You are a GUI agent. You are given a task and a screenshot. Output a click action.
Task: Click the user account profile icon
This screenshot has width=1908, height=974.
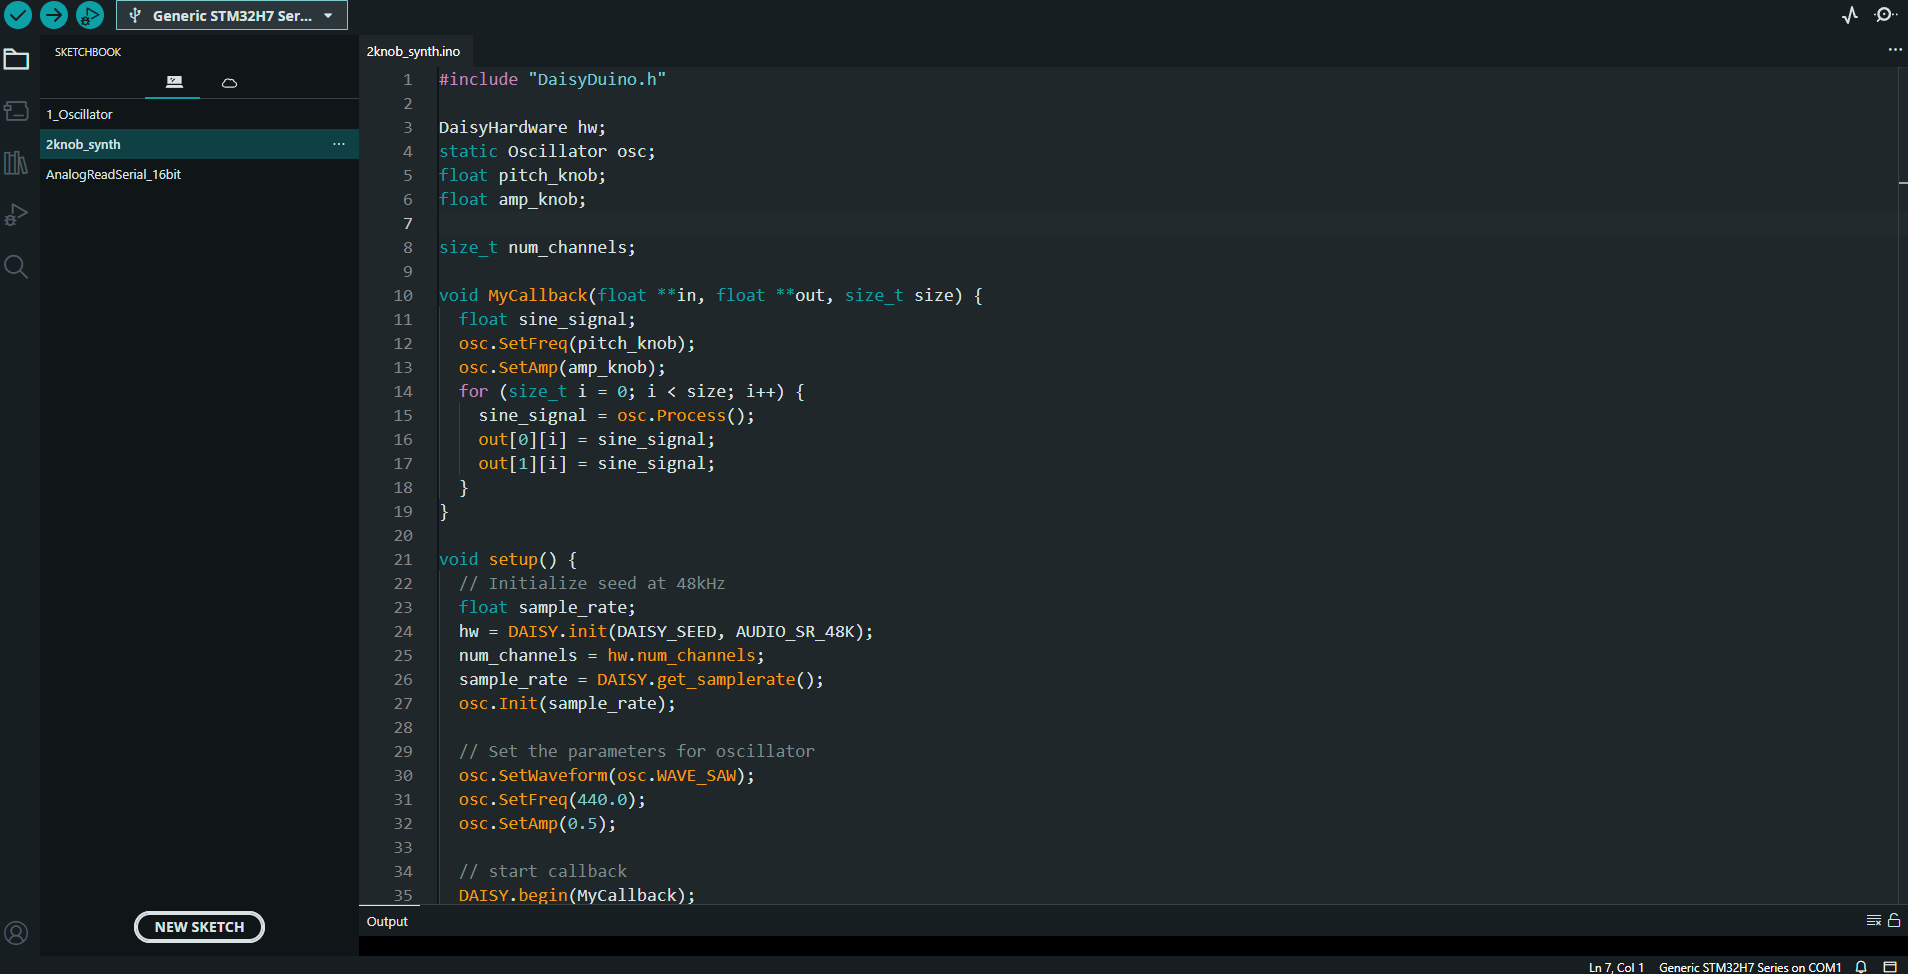coord(17,933)
